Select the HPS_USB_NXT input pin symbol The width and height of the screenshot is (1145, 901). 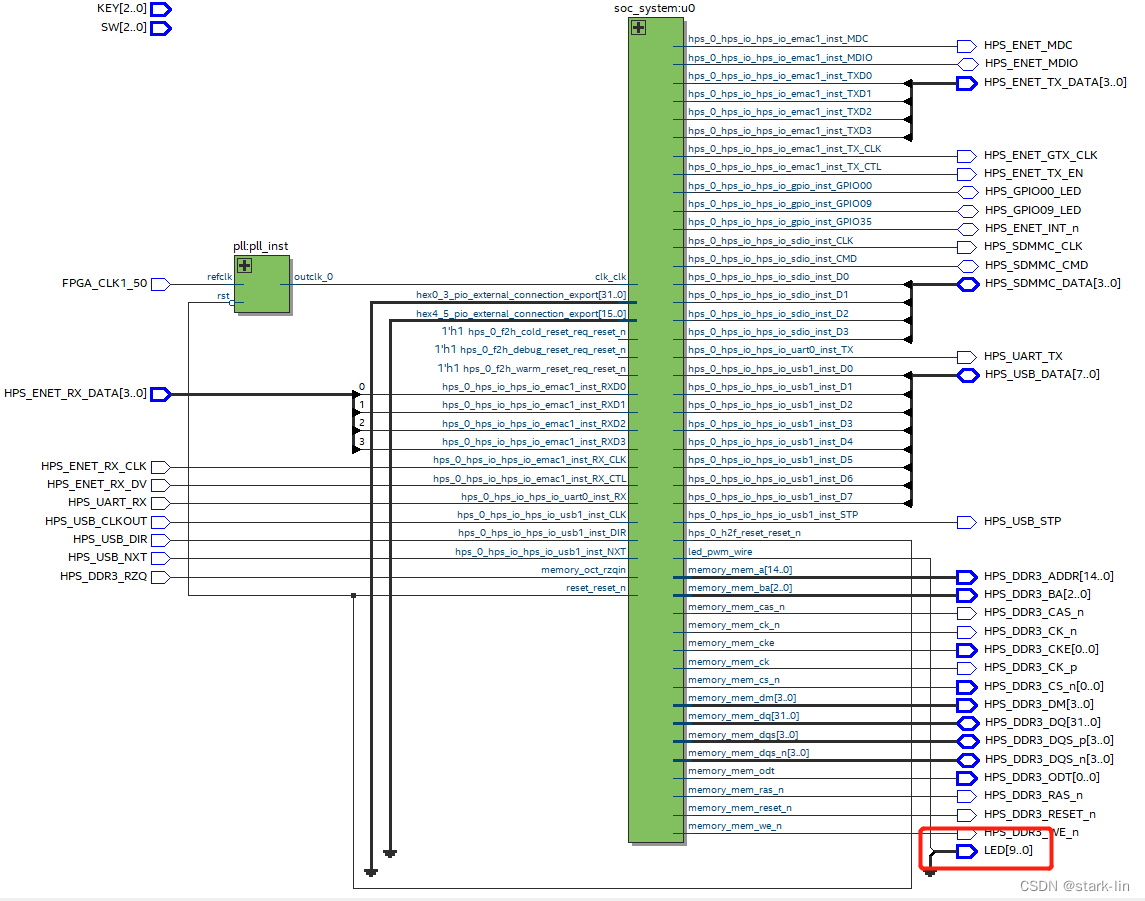(x=161, y=559)
